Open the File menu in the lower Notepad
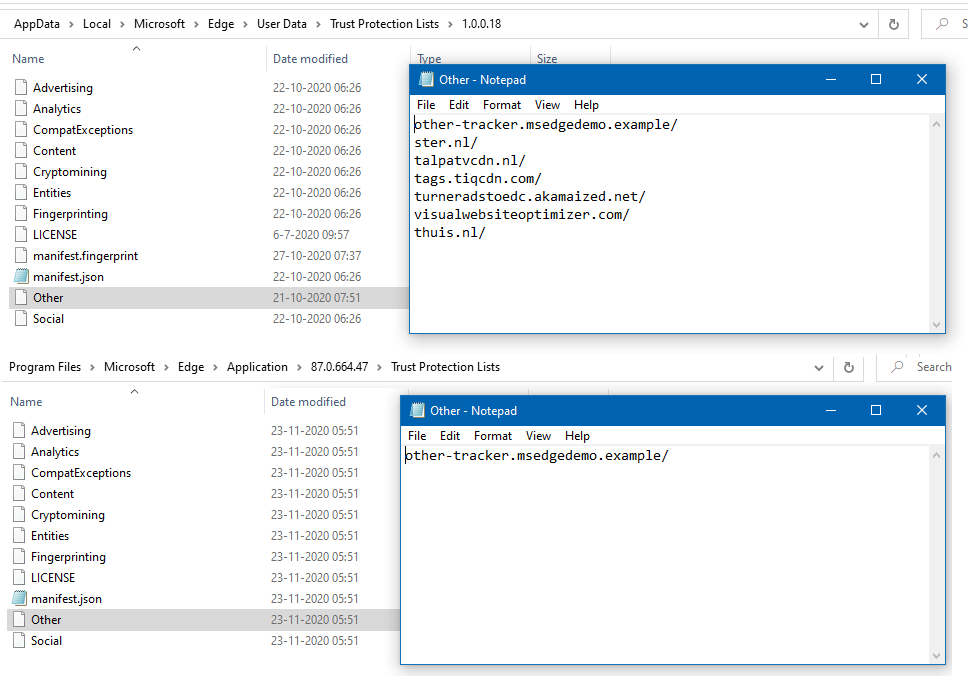 [x=417, y=435]
